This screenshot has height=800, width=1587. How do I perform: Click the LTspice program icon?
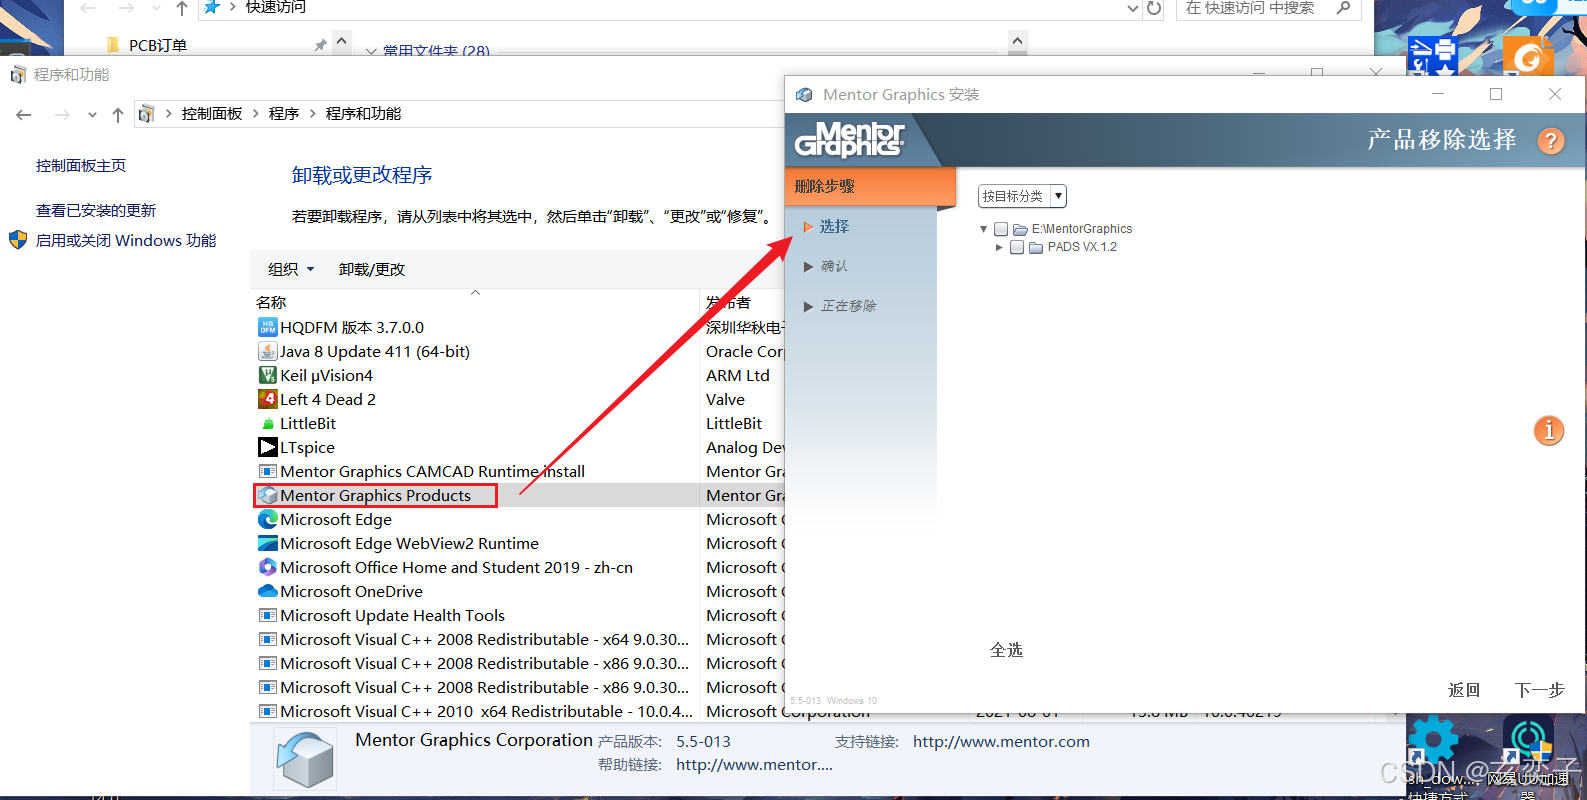[x=267, y=447]
